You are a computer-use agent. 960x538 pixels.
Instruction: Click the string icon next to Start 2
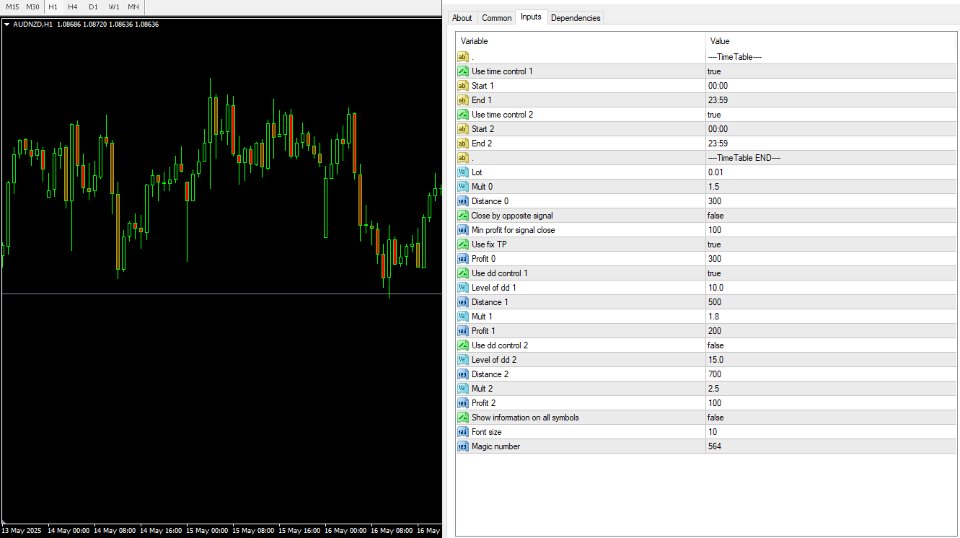tap(463, 129)
